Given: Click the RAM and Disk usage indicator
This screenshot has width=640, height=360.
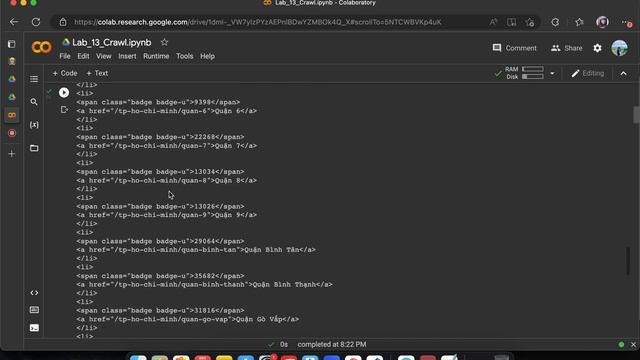Looking at the screenshot, I should [525, 73].
